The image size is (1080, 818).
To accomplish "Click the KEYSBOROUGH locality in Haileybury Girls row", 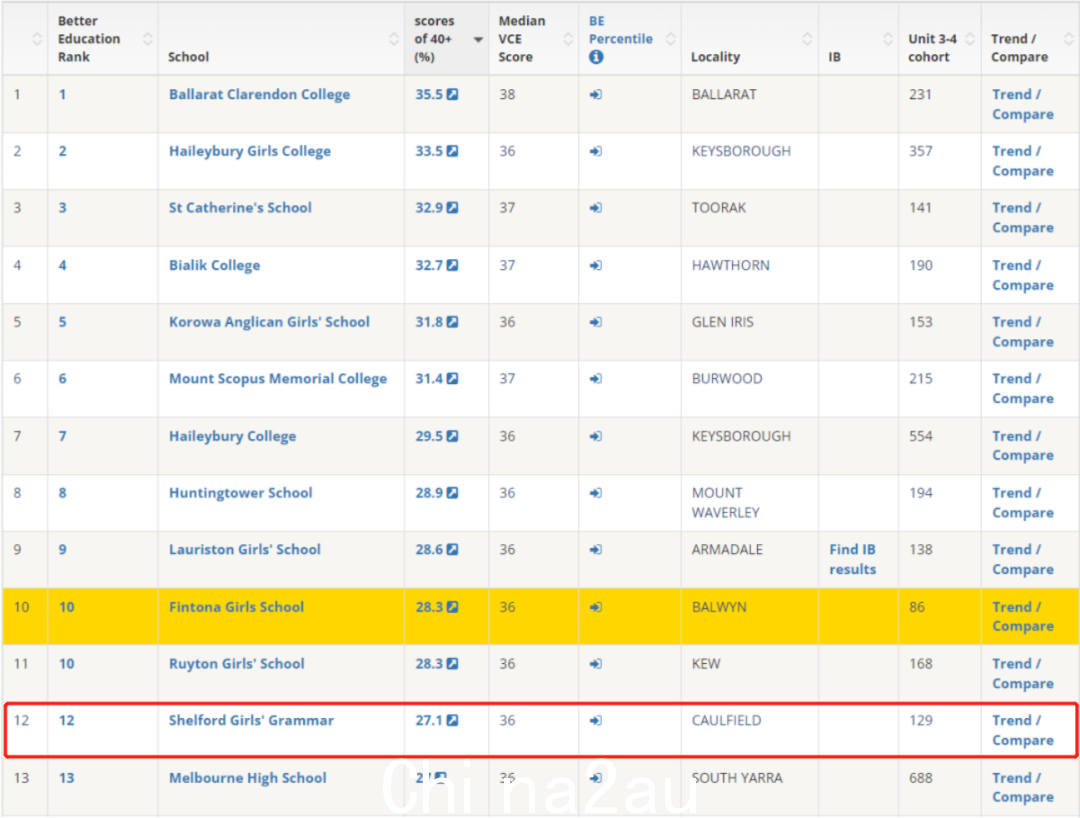I will coord(741,151).
